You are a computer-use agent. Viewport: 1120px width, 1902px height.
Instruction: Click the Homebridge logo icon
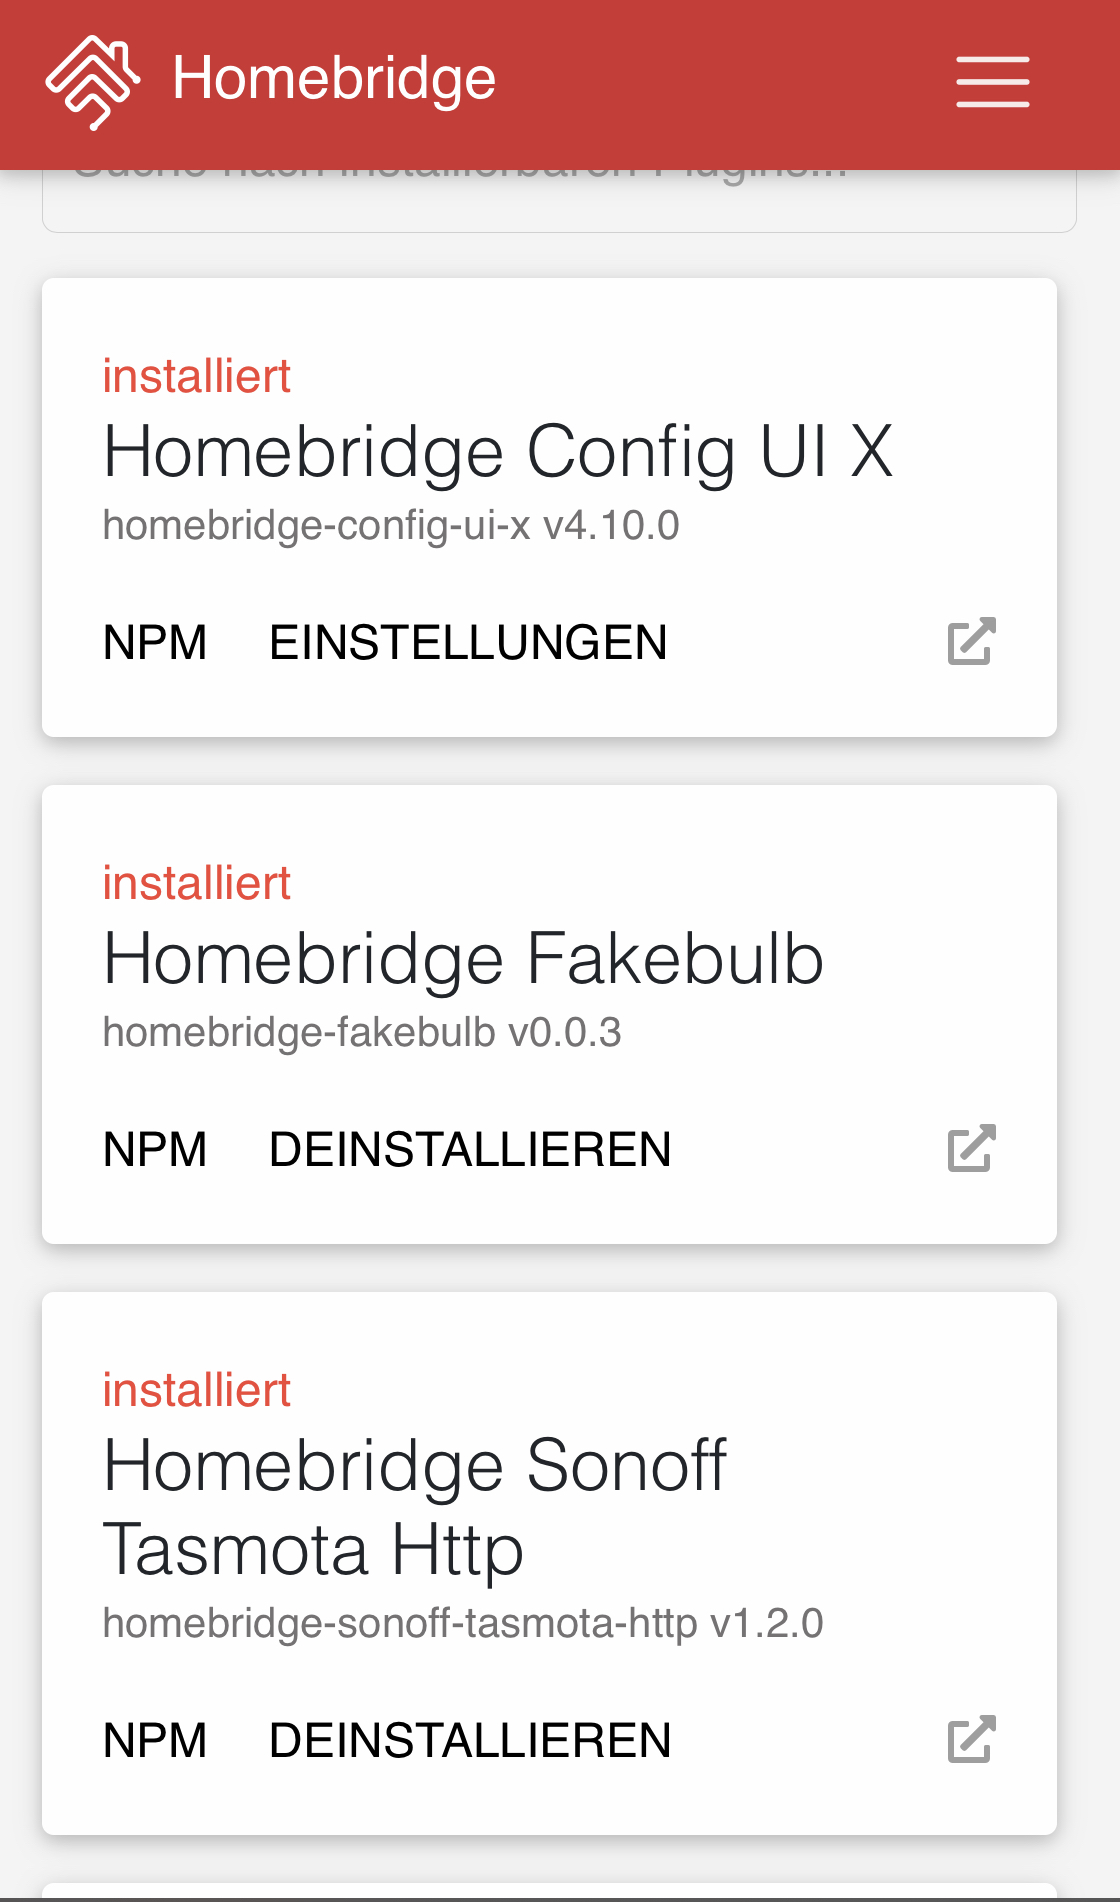click(x=92, y=82)
